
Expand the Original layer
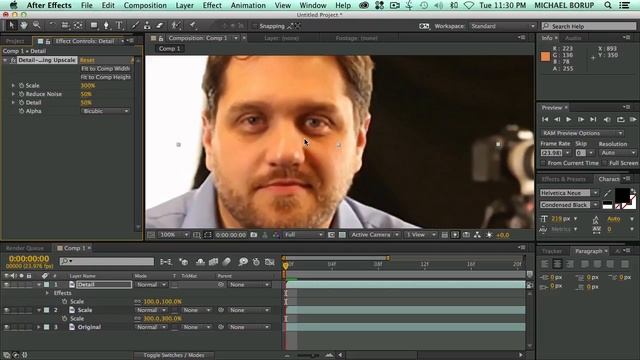click(x=38, y=327)
